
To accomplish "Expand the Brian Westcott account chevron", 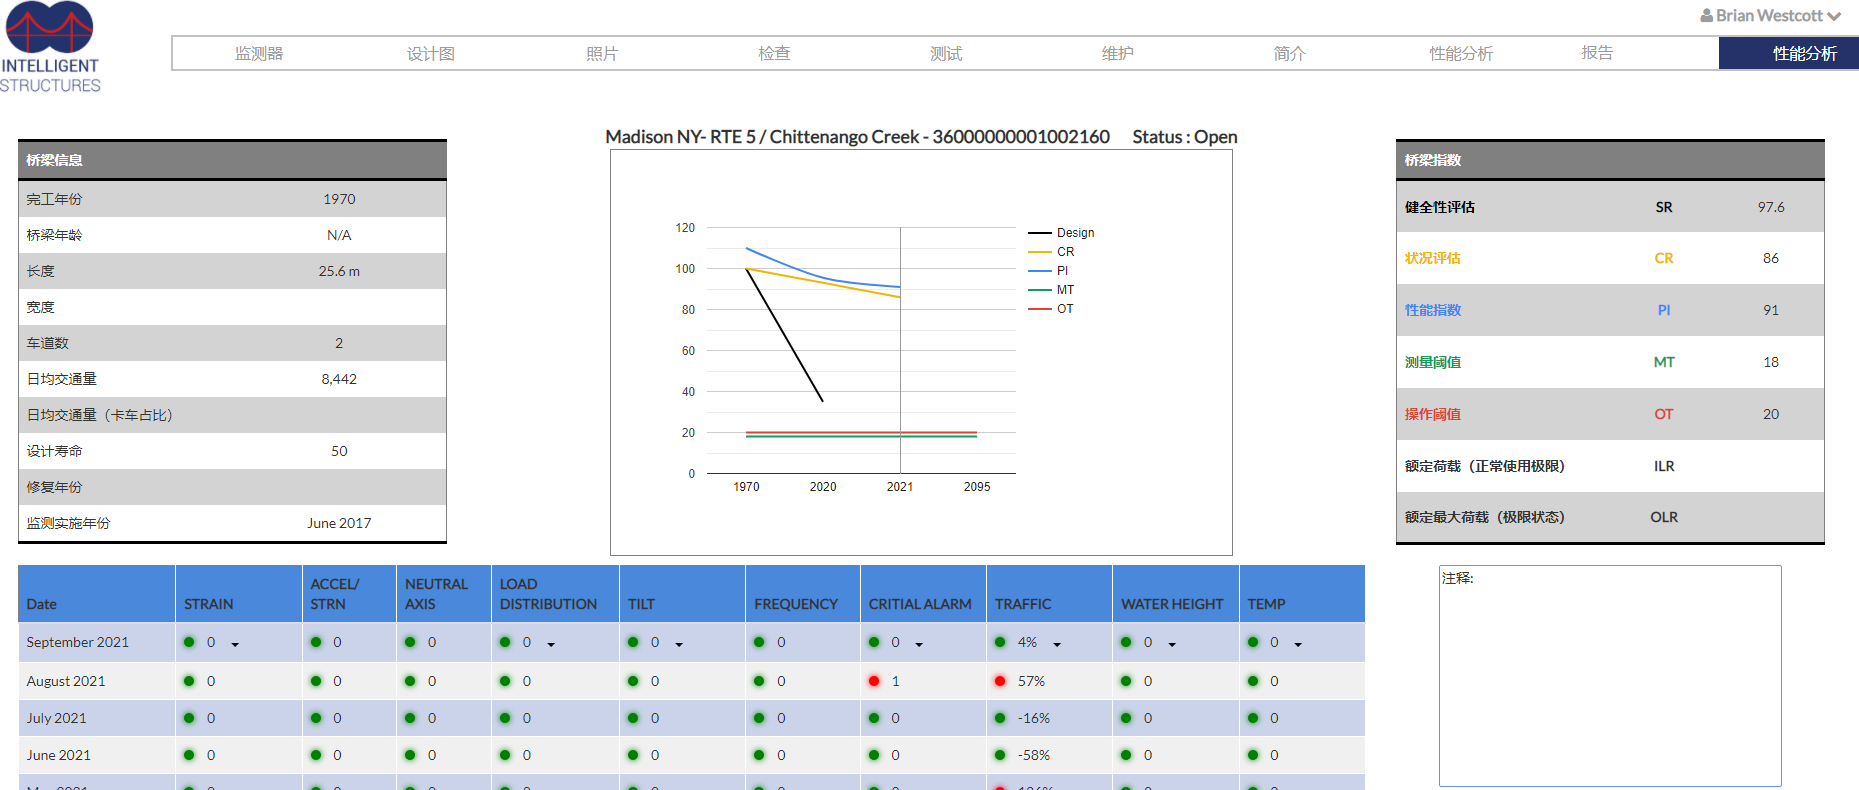I will pyautogui.click(x=1834, y=16).
